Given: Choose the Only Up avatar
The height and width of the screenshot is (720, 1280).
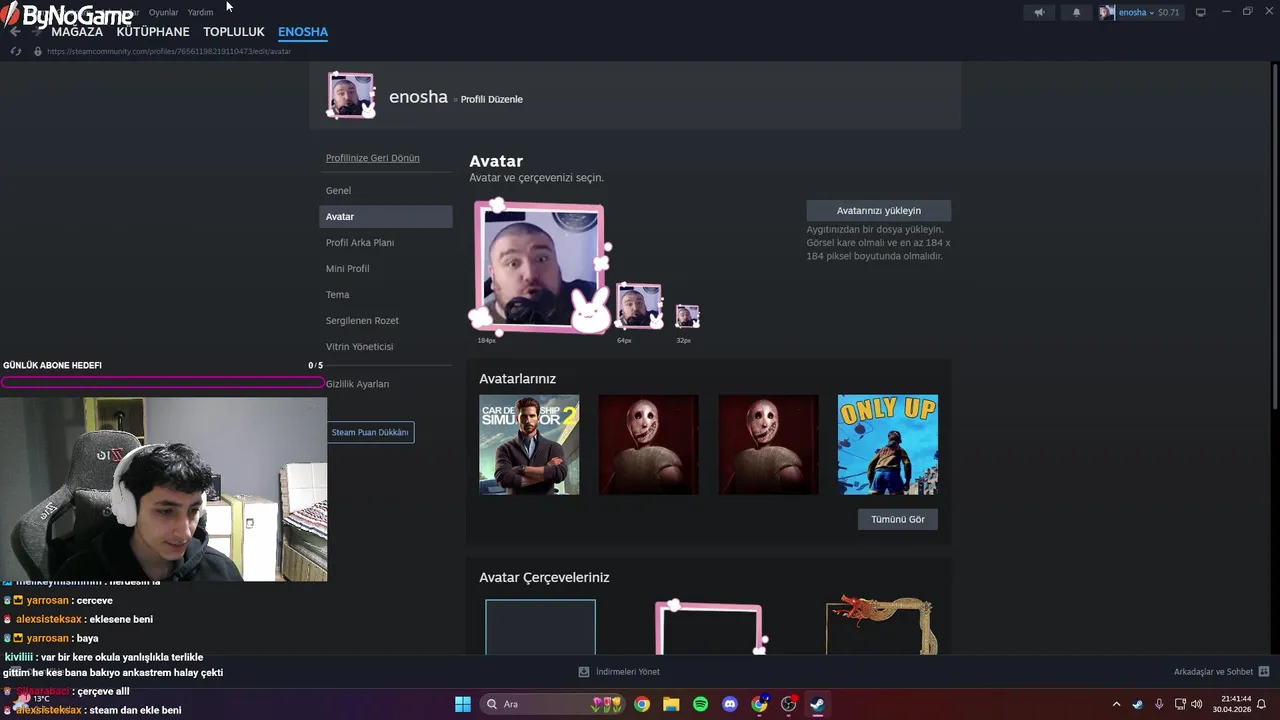Looking at the screenshot, I should [888, 444].
